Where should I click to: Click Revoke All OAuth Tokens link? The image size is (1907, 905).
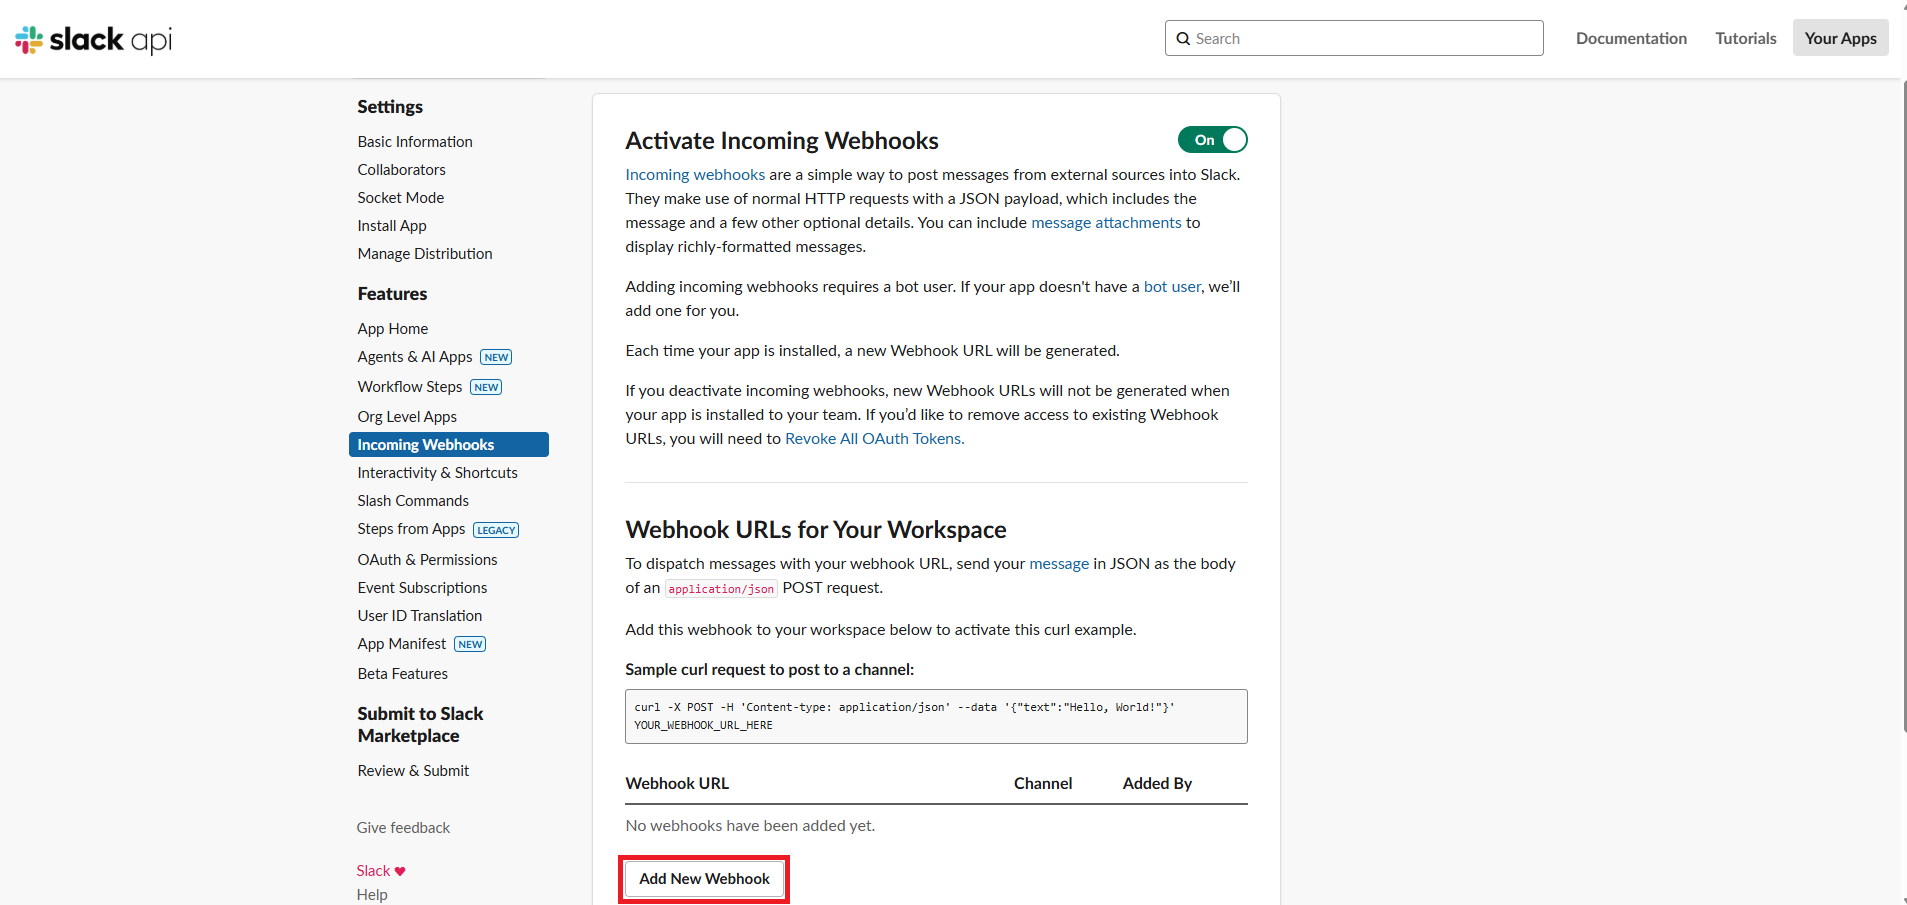(873, 439)
